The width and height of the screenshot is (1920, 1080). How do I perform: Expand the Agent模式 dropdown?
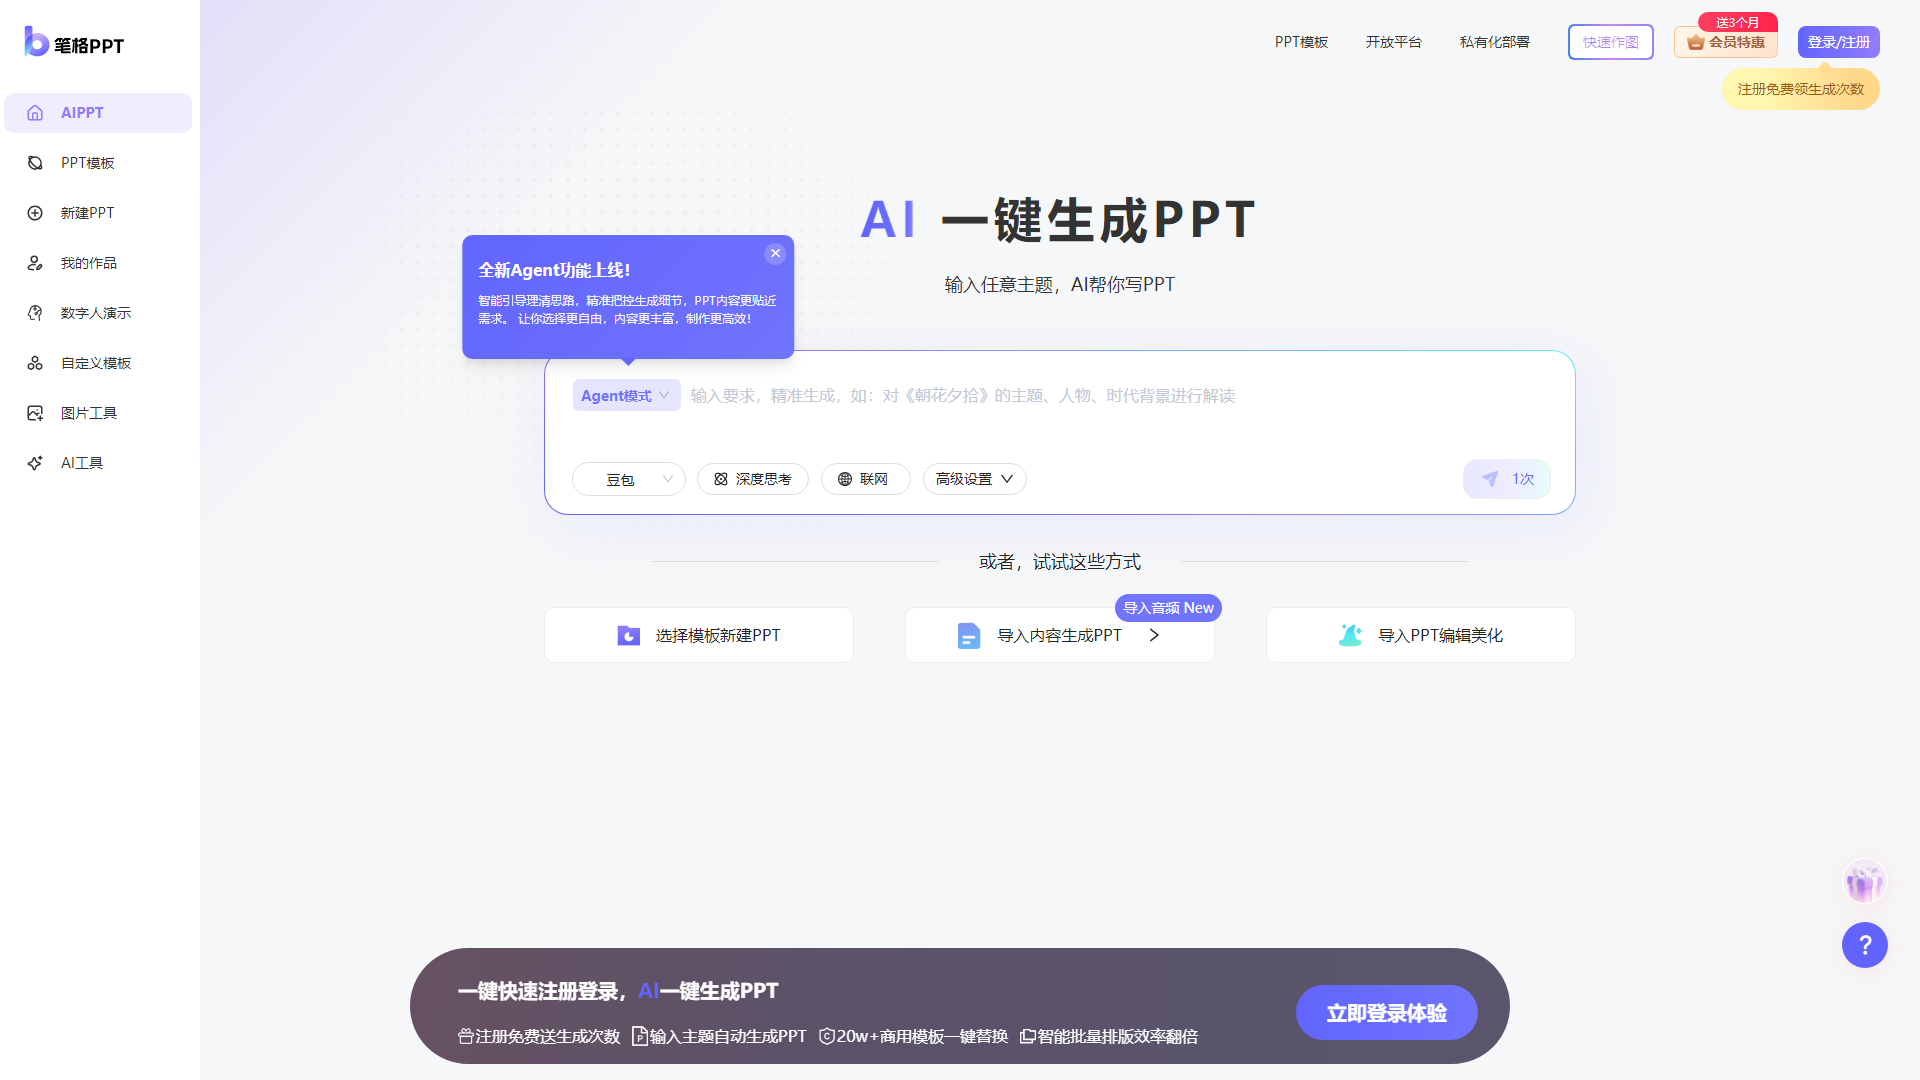click(626, 395)
